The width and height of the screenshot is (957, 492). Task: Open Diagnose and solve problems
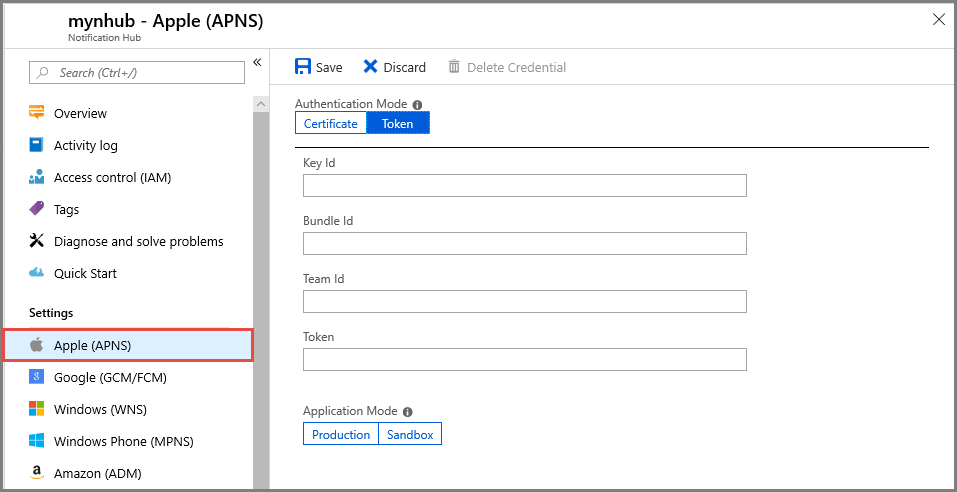(138, 241)
